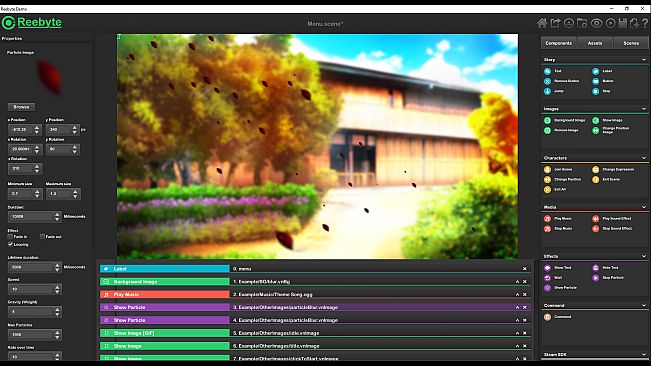The image size is (651, 366).
Task: Add a Remove Image component
Action: click(561, 130)
